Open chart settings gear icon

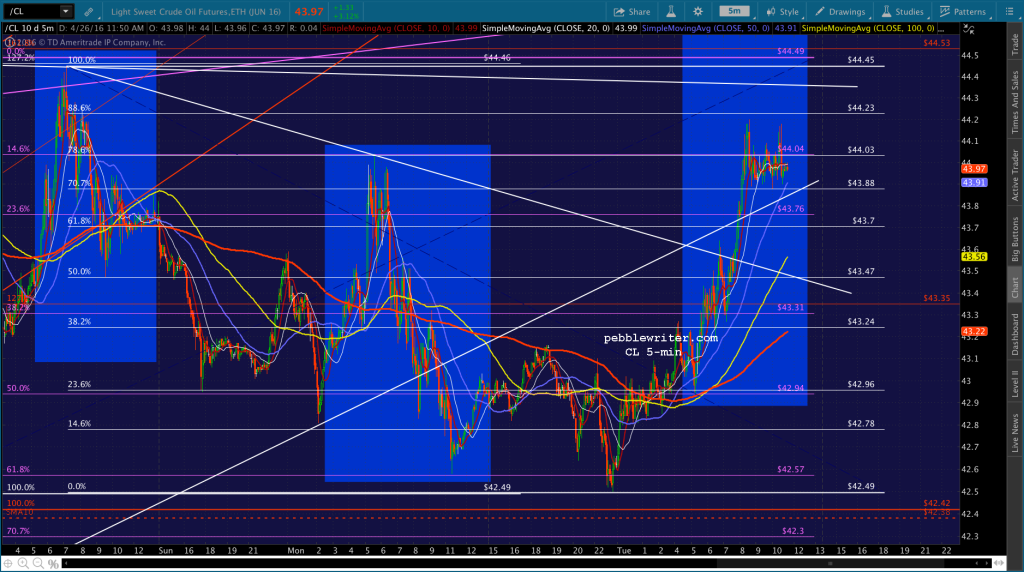(x=698, y=12)
